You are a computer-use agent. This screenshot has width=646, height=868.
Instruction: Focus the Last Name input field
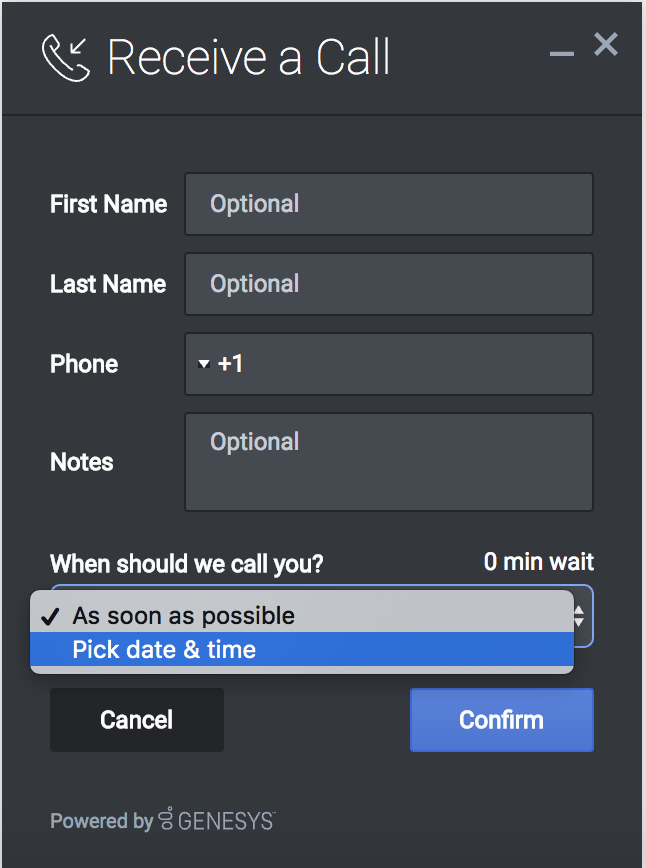click(389, 284)
